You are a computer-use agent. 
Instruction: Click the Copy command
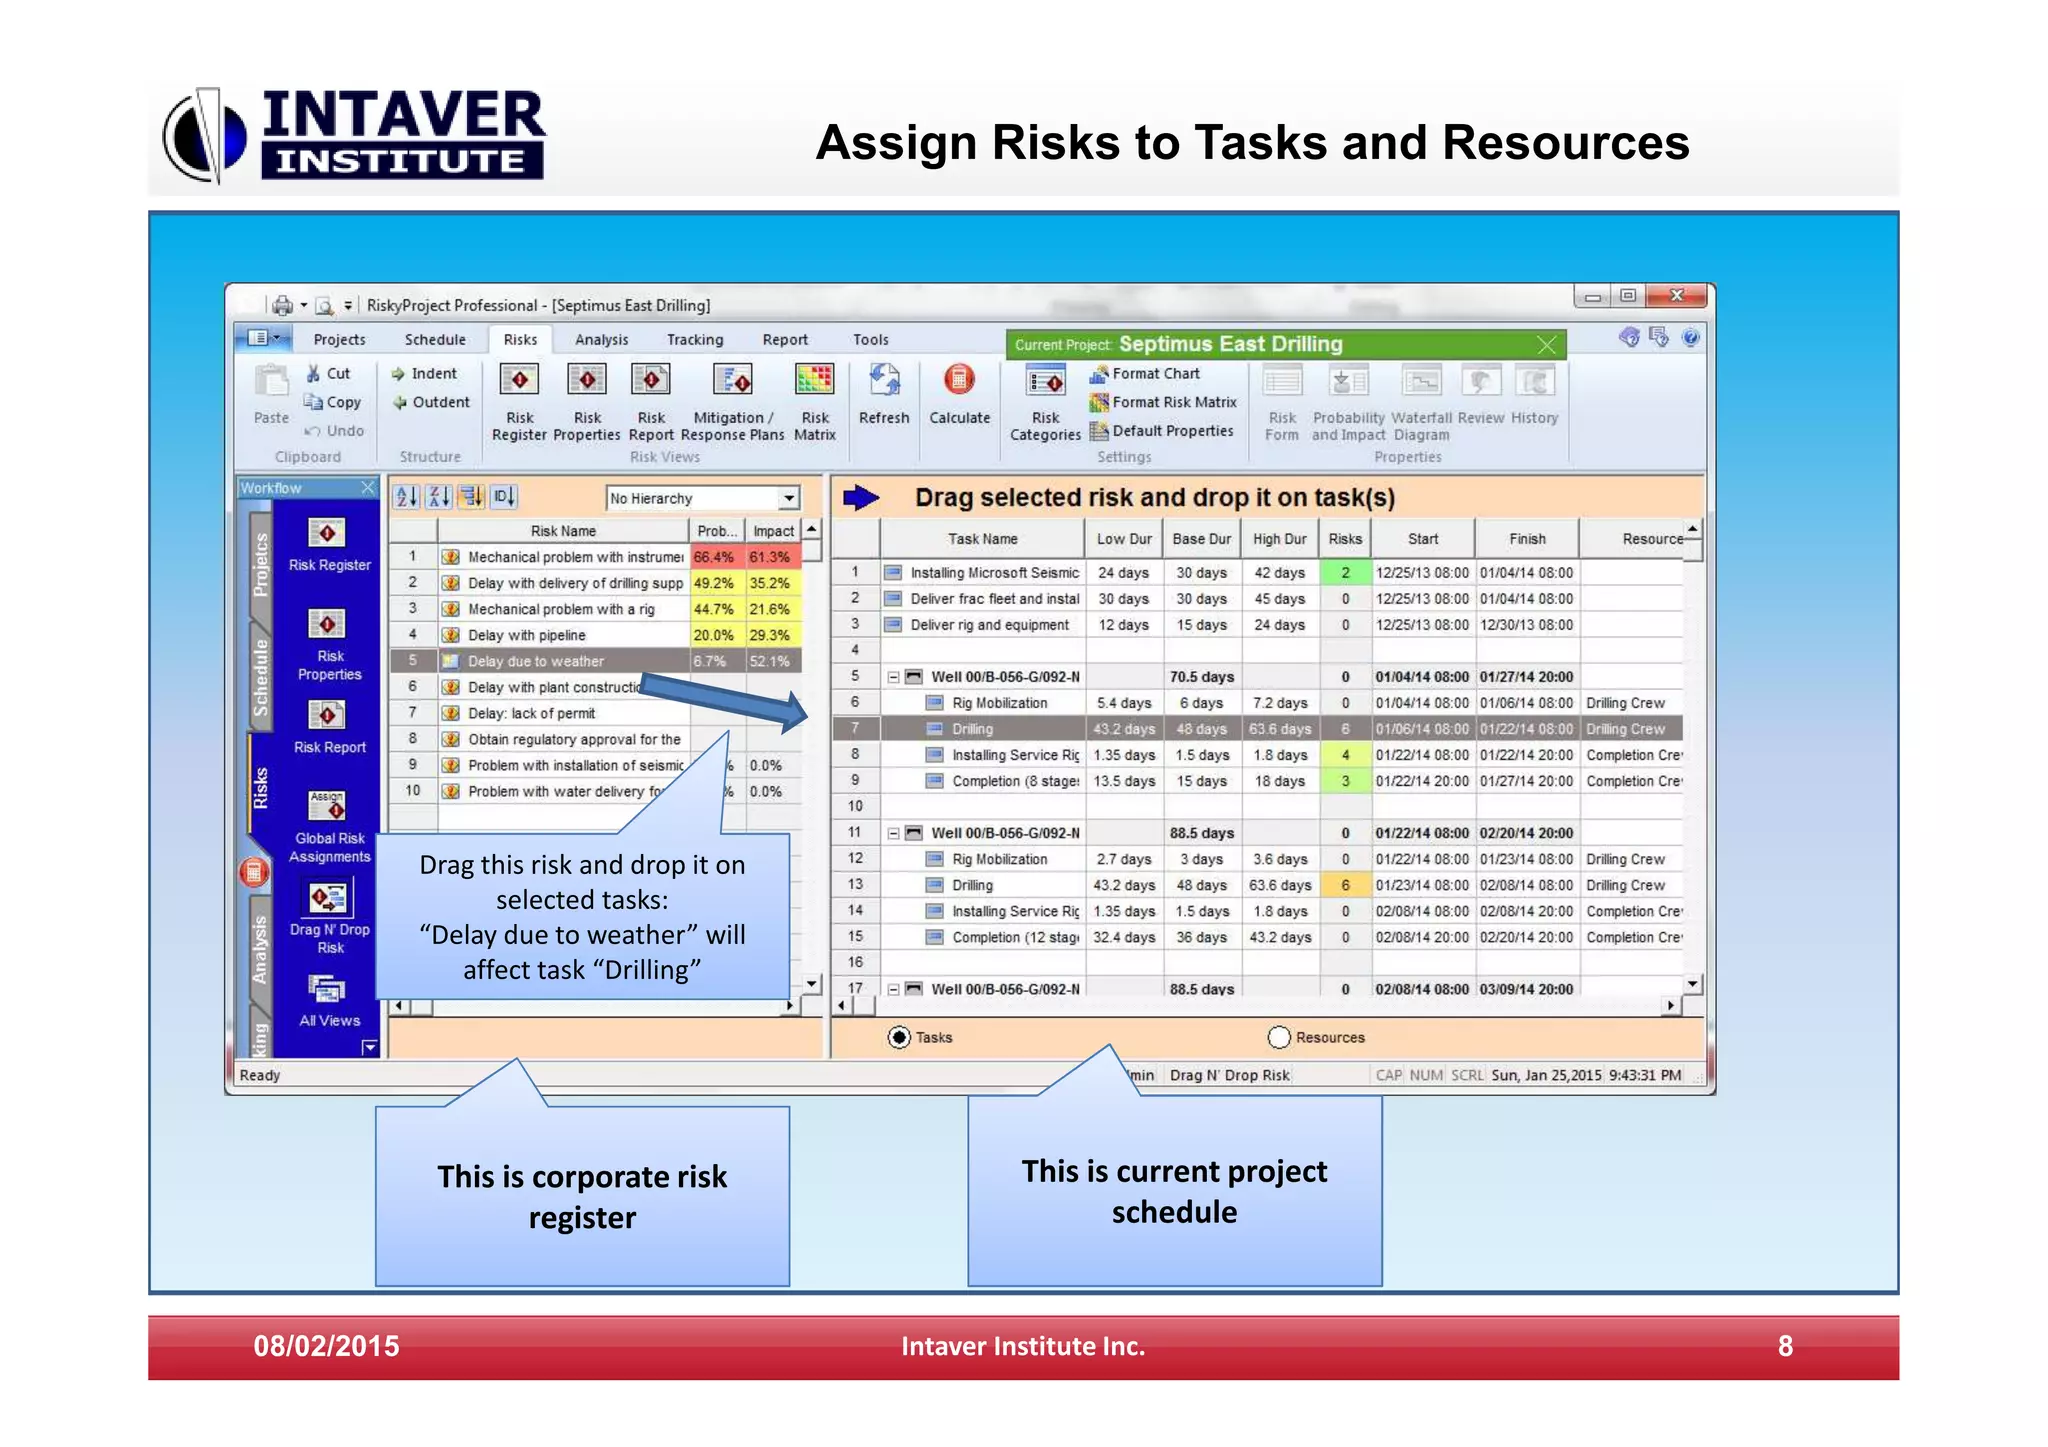tap(333, 402)
